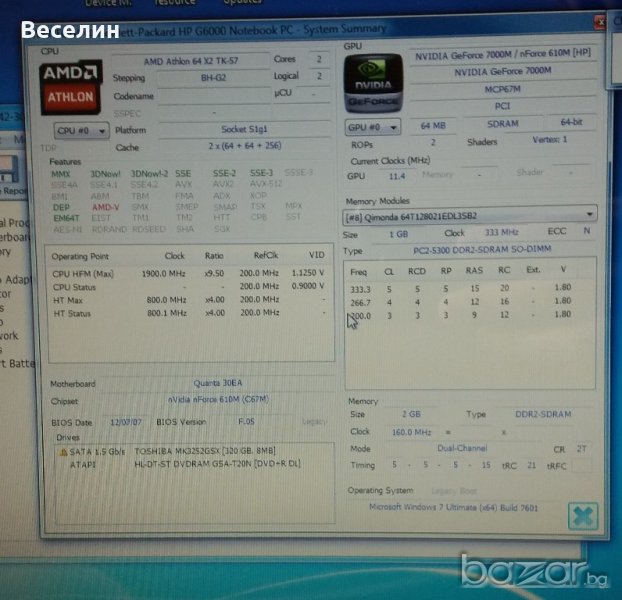Click the memory module size 1 GB value
The width and height of the screenshot is (622, 600).
click(399, 234)
